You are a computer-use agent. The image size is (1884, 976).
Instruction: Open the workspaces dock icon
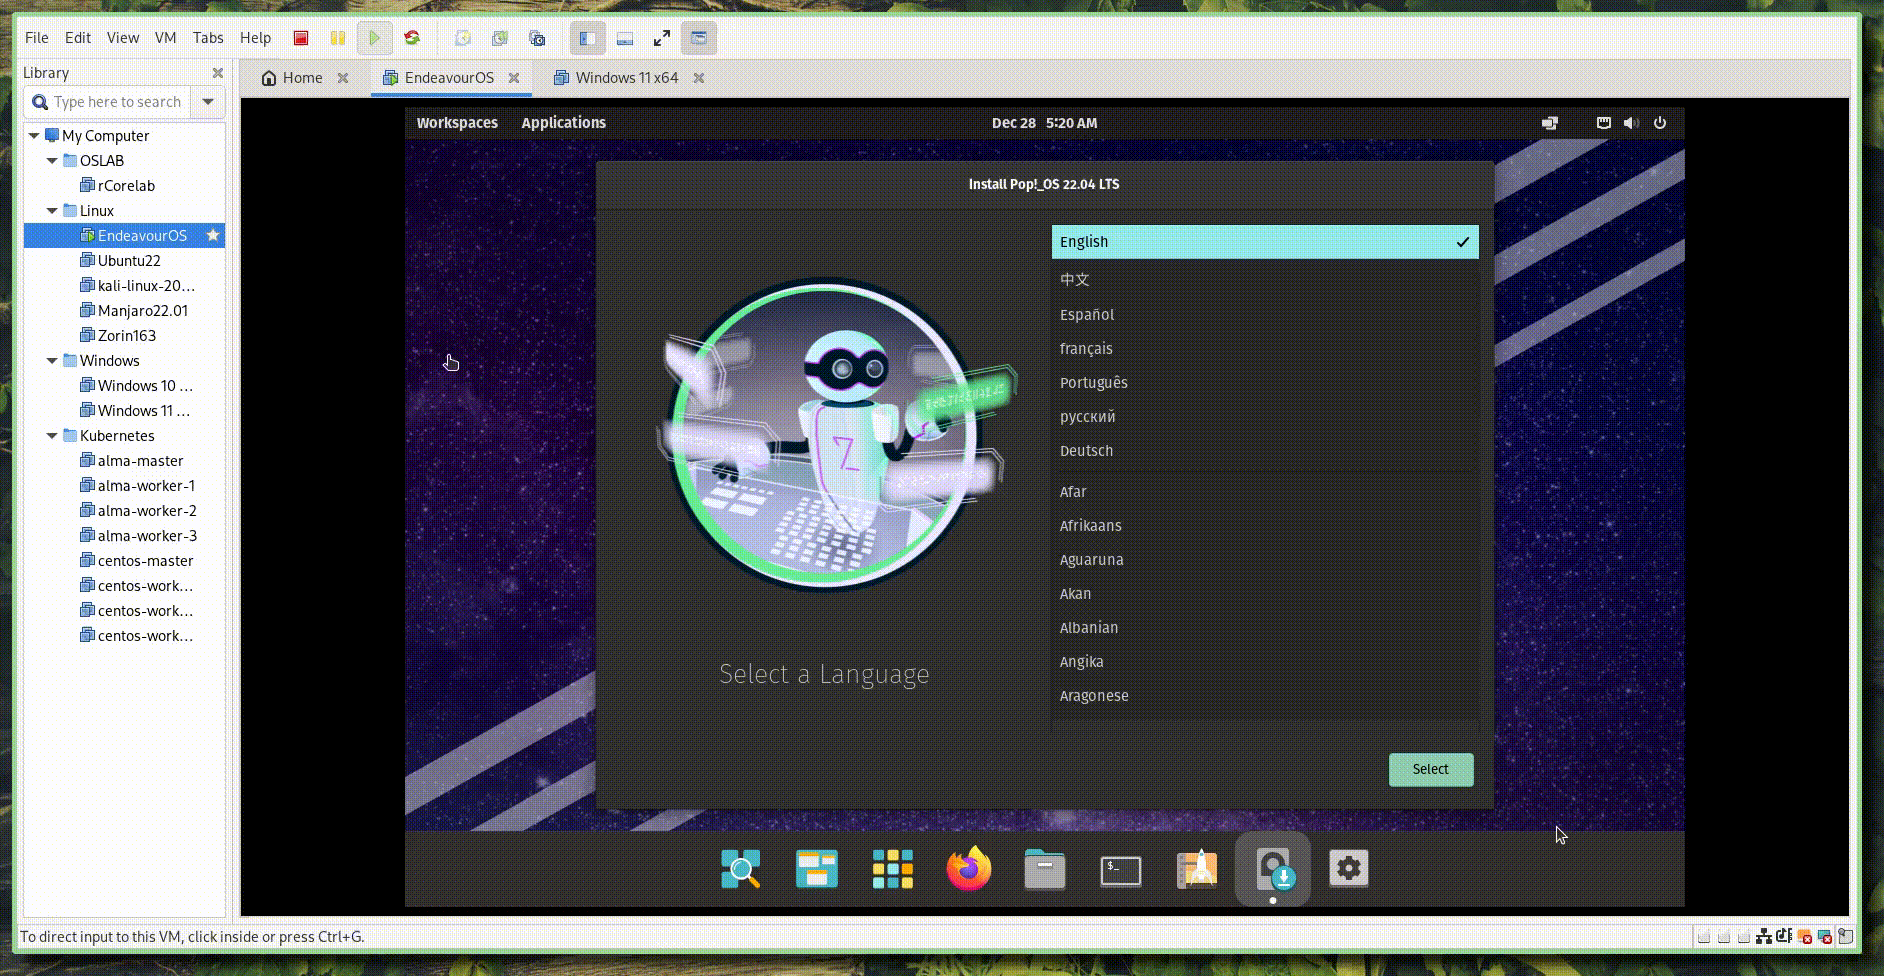817,869
